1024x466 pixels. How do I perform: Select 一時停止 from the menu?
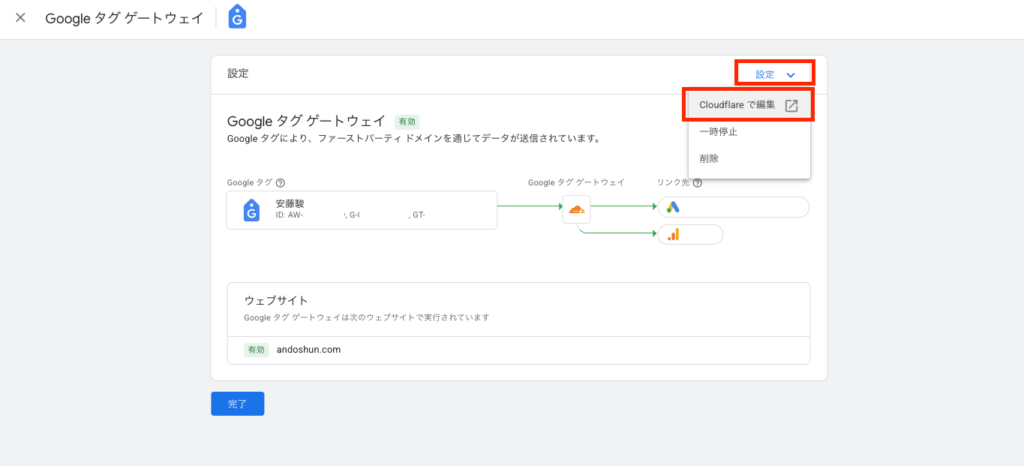coord(748,132)
